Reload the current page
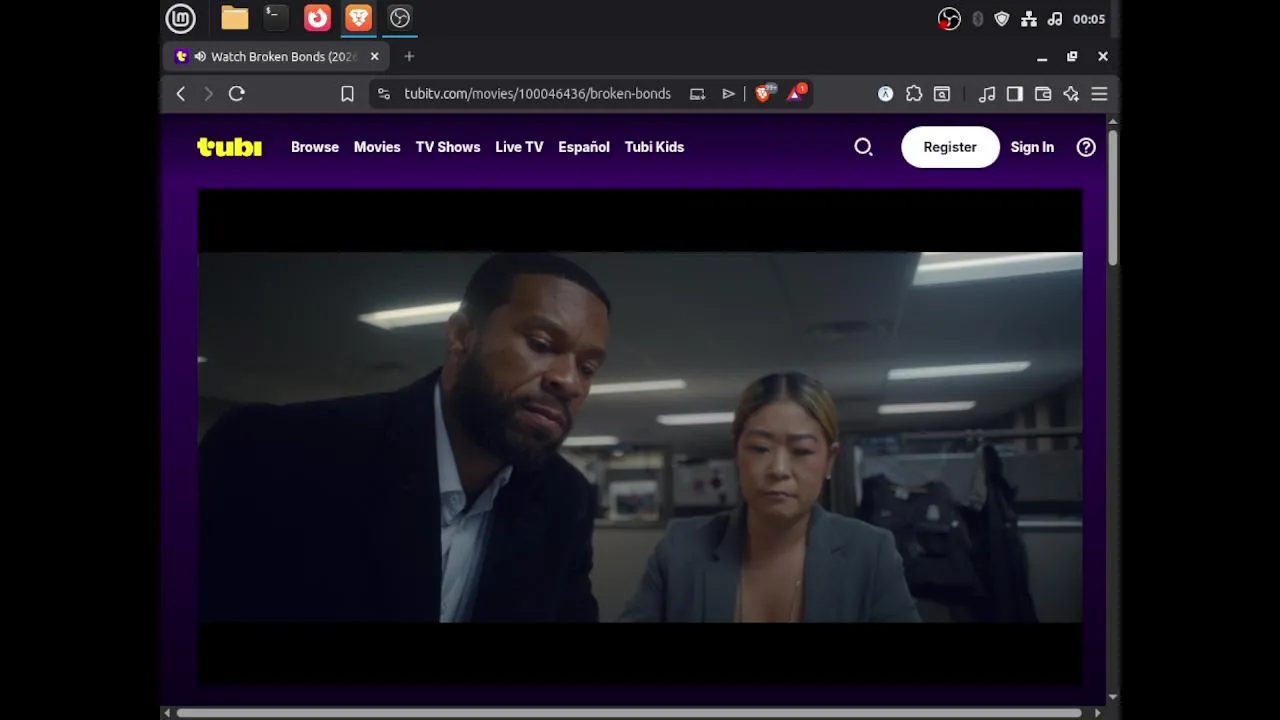 pyautogui.click(x=237, y=94)
